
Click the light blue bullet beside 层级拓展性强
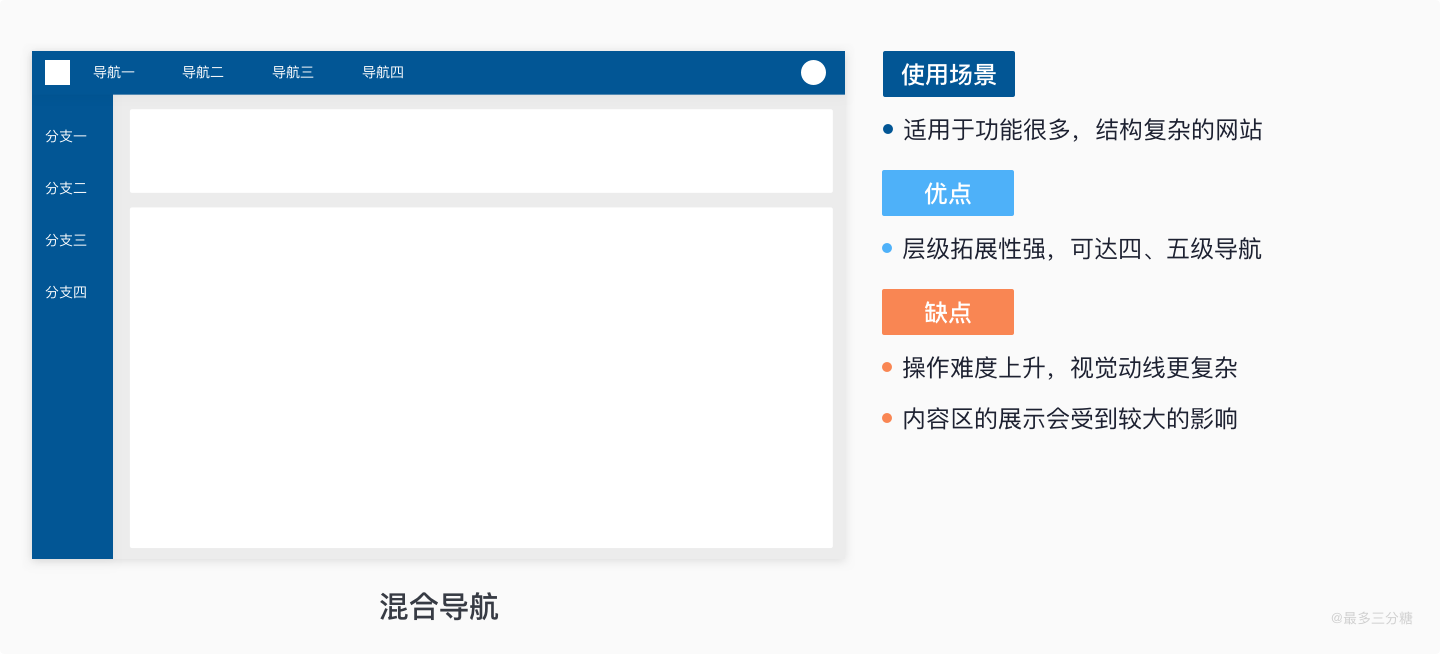[887, 248]
